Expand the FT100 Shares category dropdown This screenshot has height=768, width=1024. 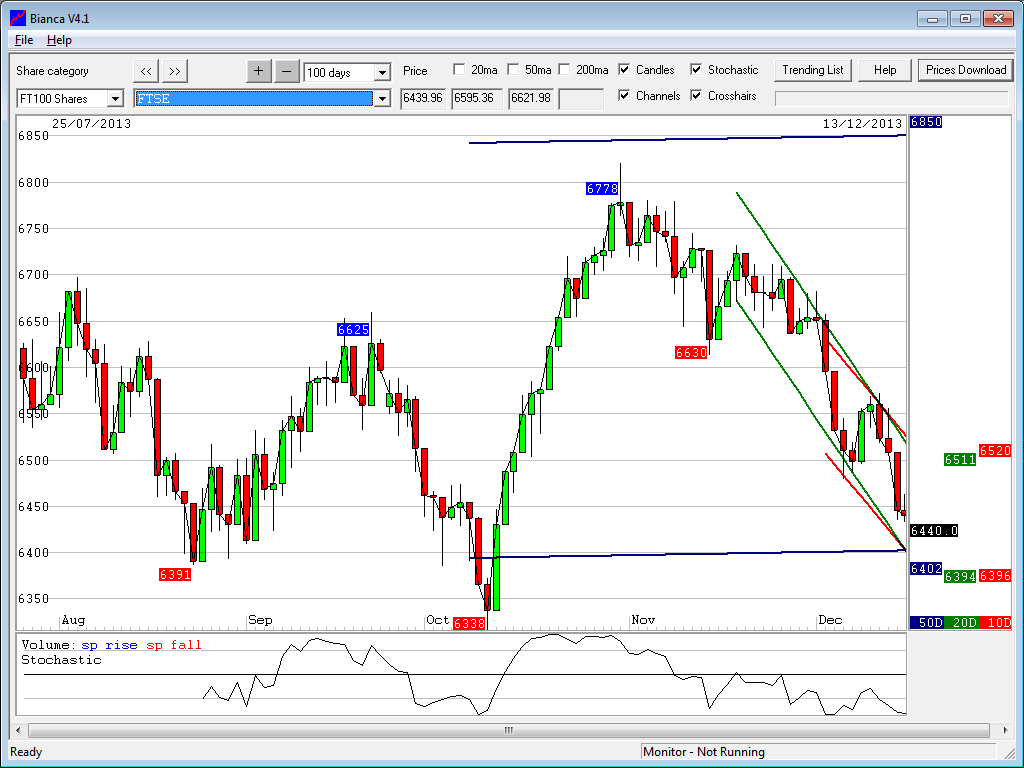(x=115, y=99)
